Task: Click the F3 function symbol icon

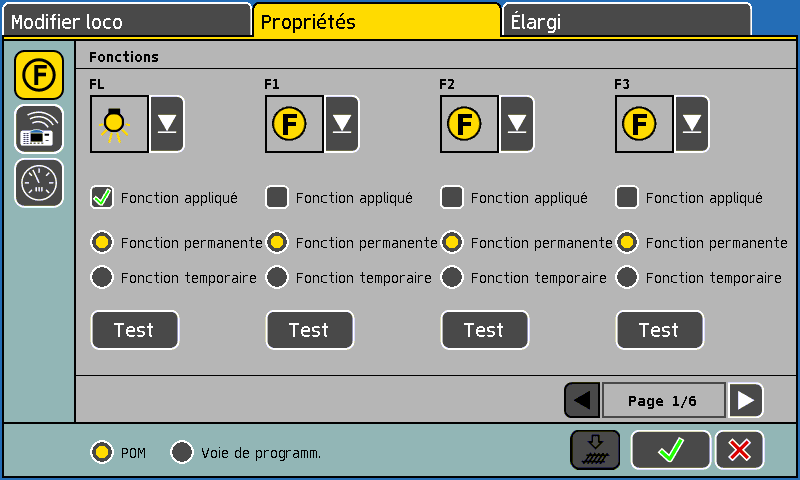Action: click(644, 124)
